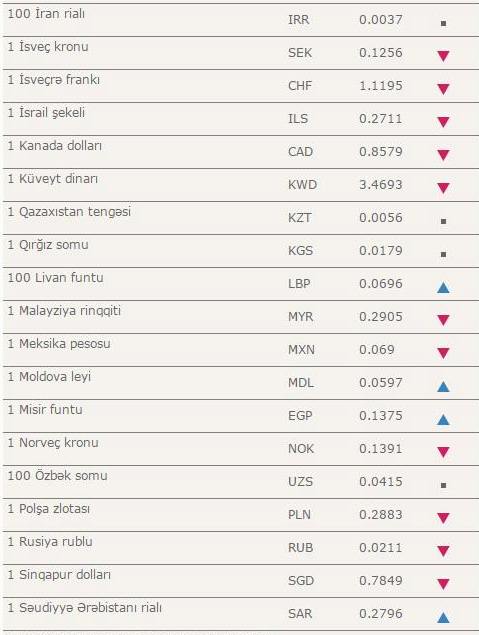
Task: Select the 1 Kanada dolları currency name
Action: click(55, 146)
